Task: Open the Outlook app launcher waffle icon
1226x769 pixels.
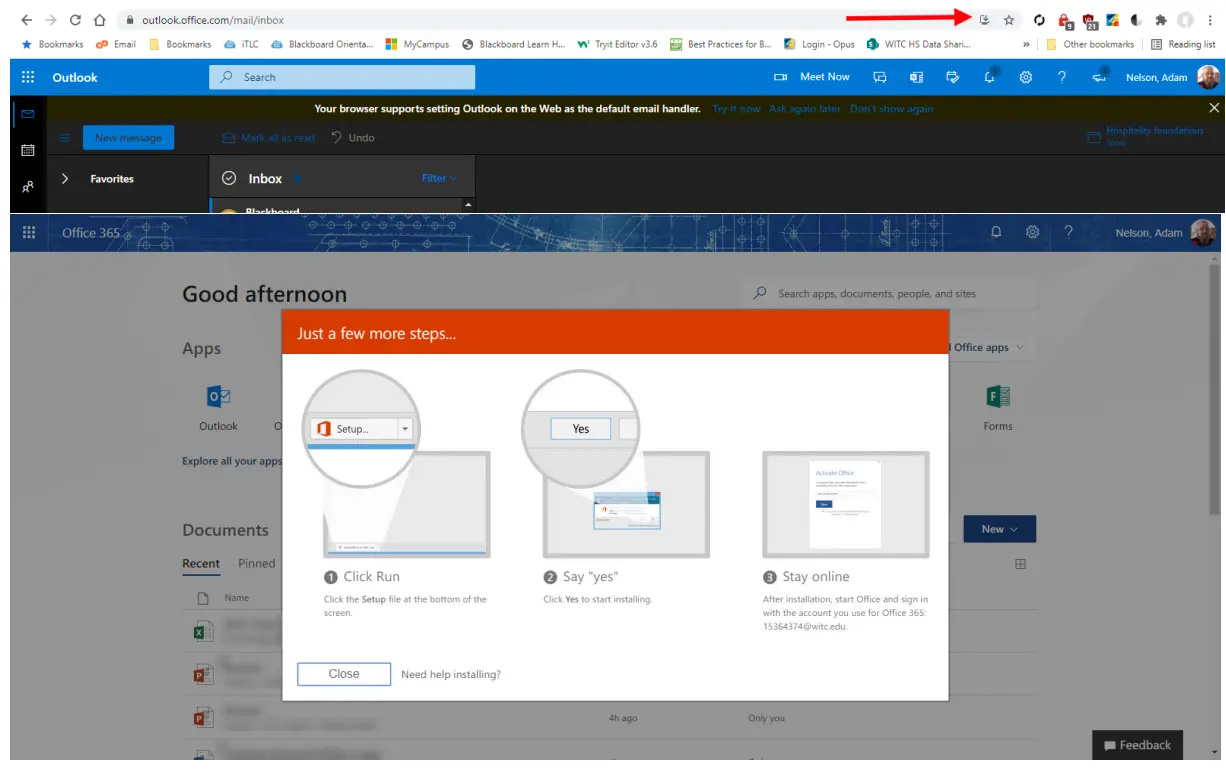Action: 28,77
